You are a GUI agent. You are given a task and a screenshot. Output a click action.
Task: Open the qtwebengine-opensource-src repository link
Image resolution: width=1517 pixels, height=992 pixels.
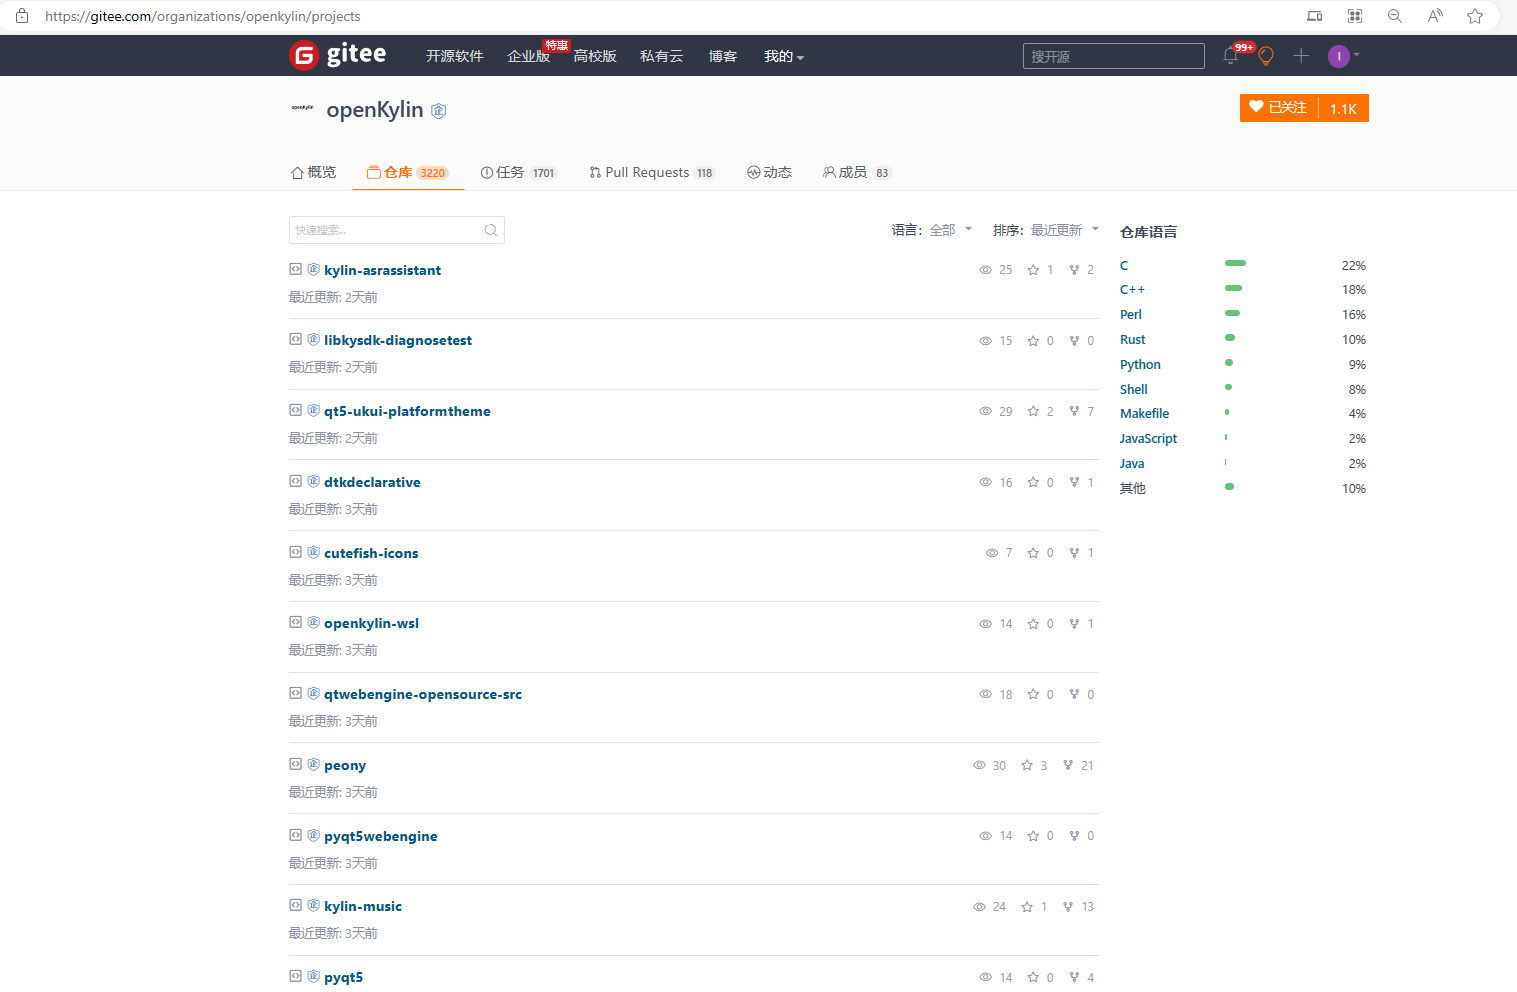point(423,694)
